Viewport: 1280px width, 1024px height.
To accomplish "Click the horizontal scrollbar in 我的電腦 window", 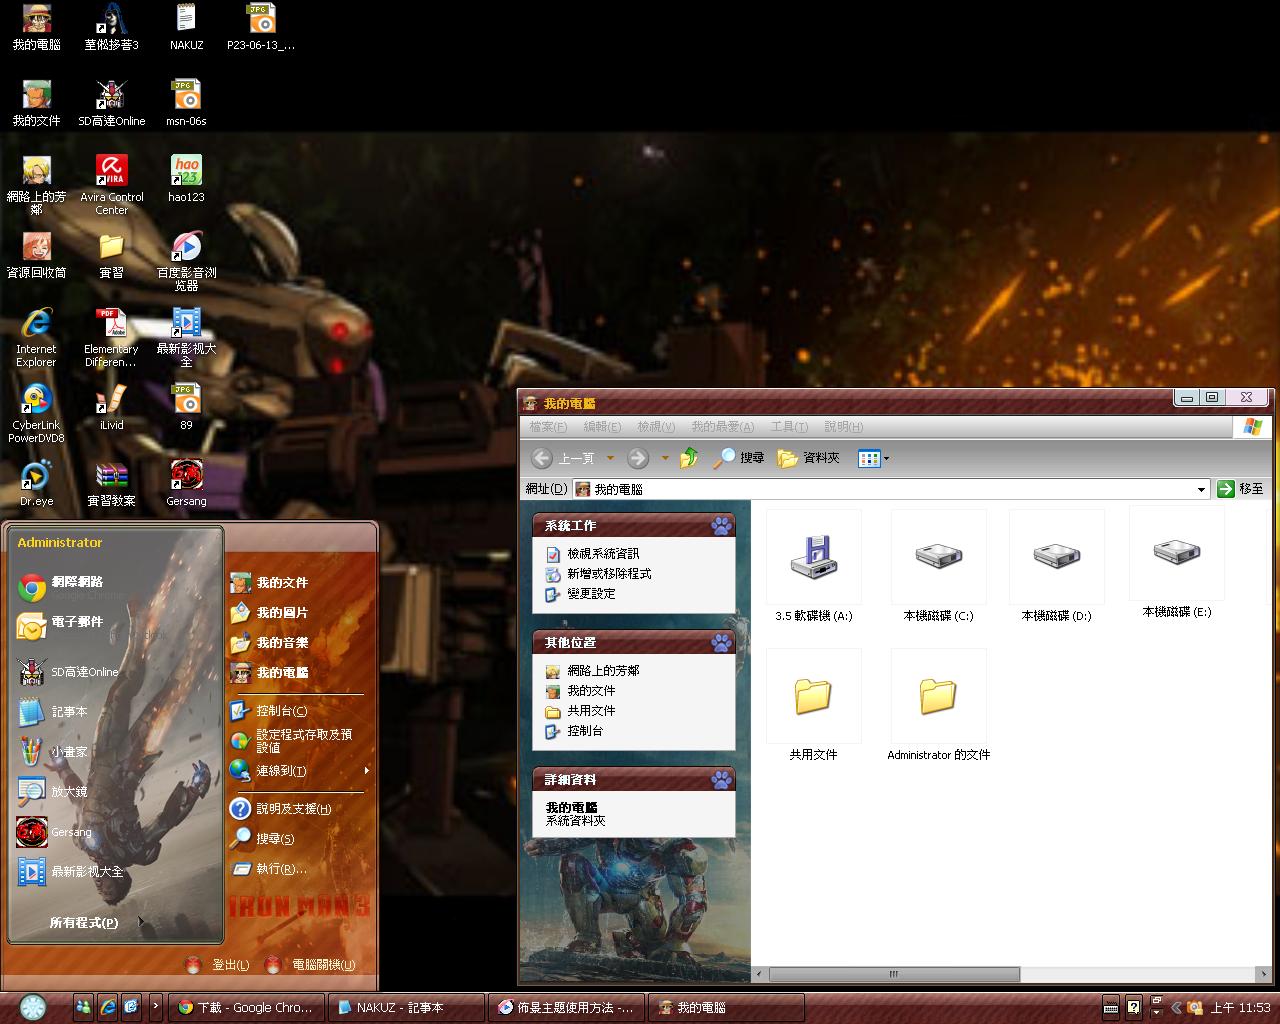I will tap(893, 974).
